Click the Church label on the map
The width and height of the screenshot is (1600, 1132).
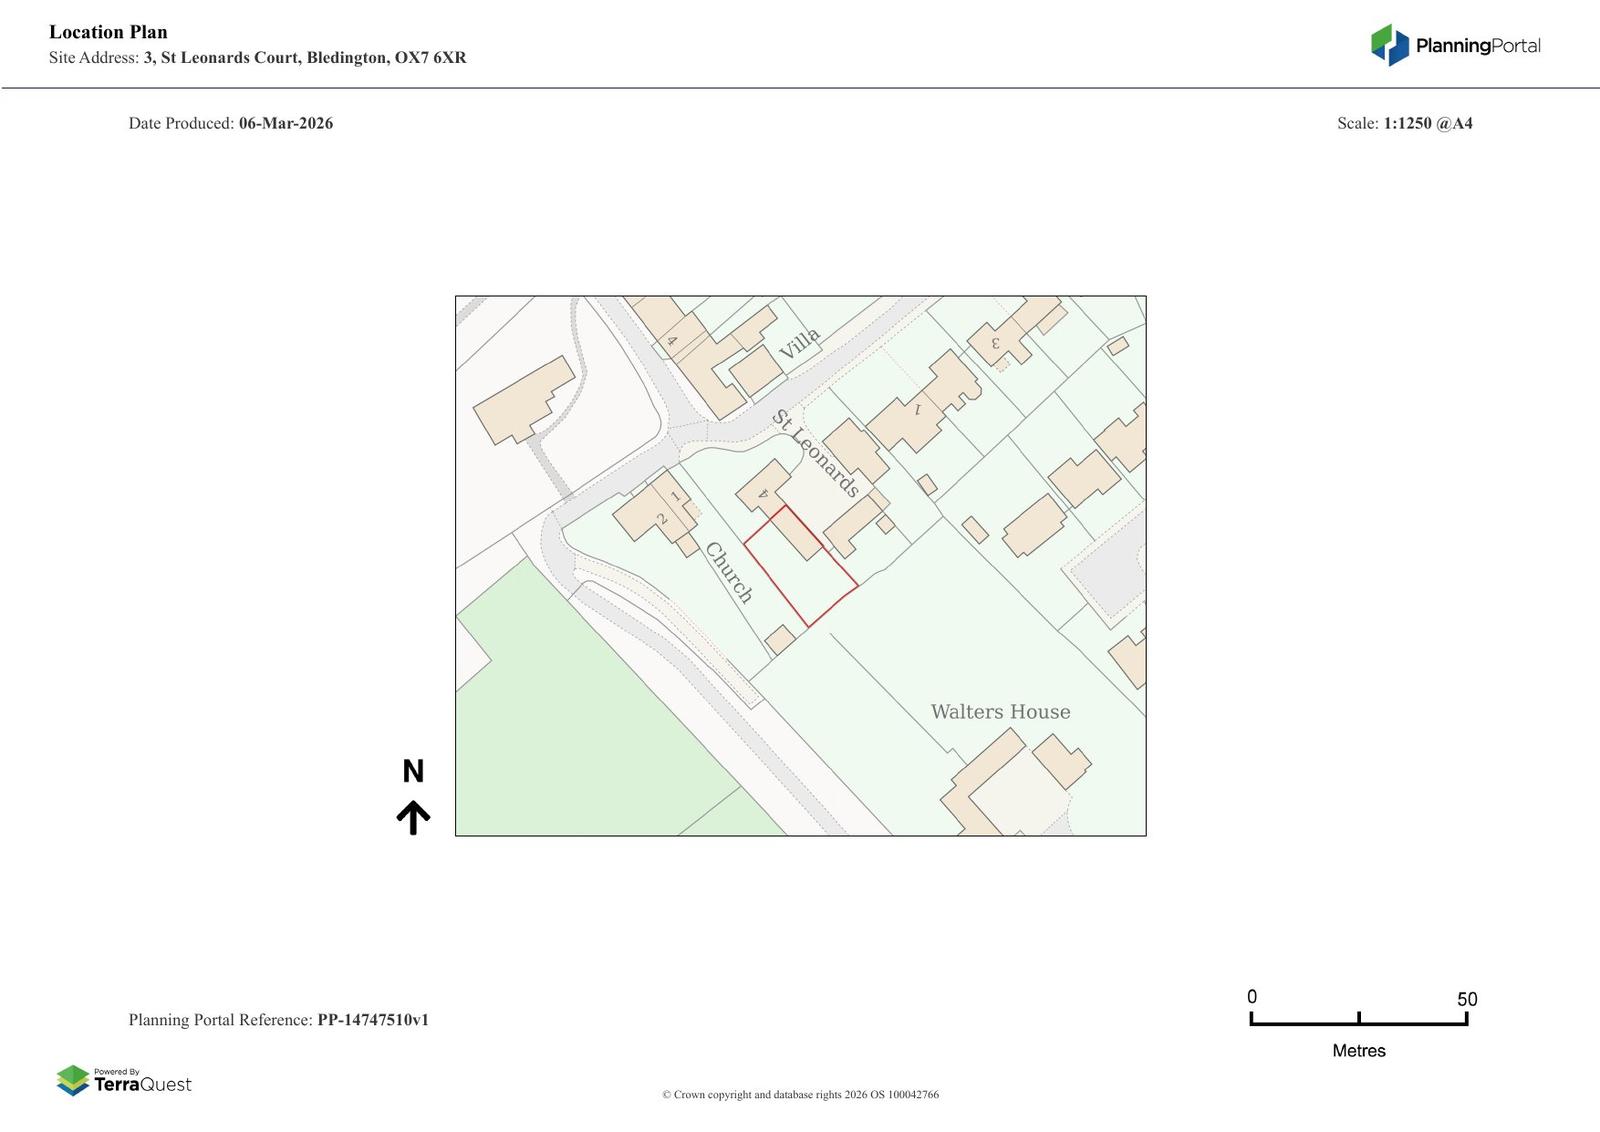[x=728, y=572]
